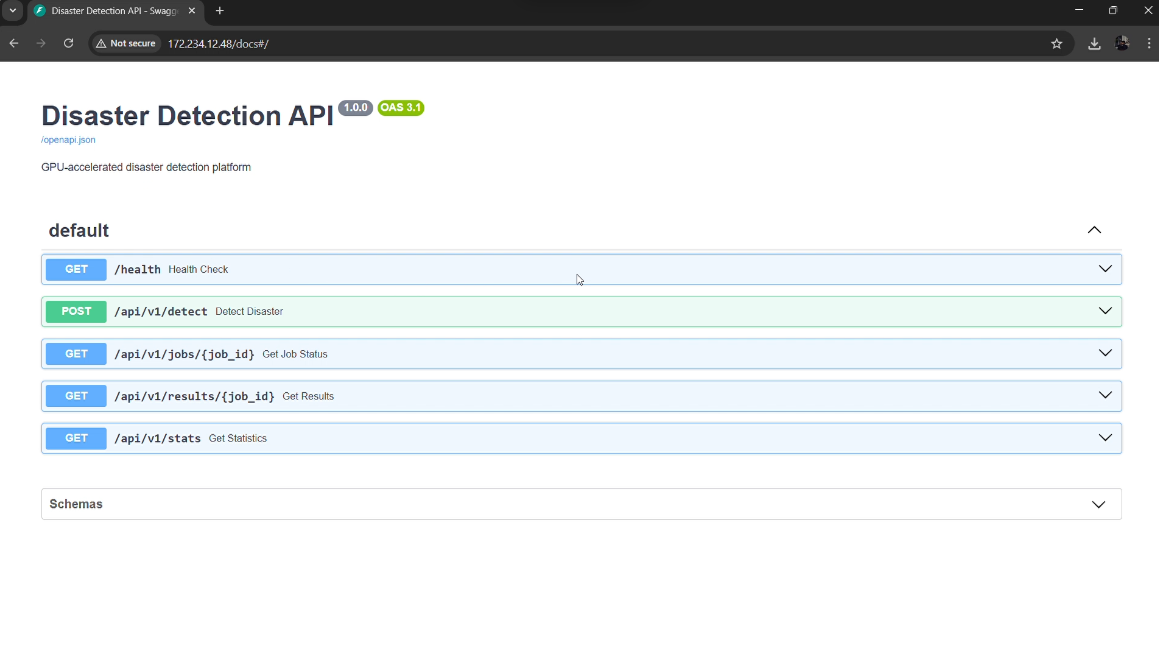
Task: Click the GET badge for /health
Action: click(76, 270)
